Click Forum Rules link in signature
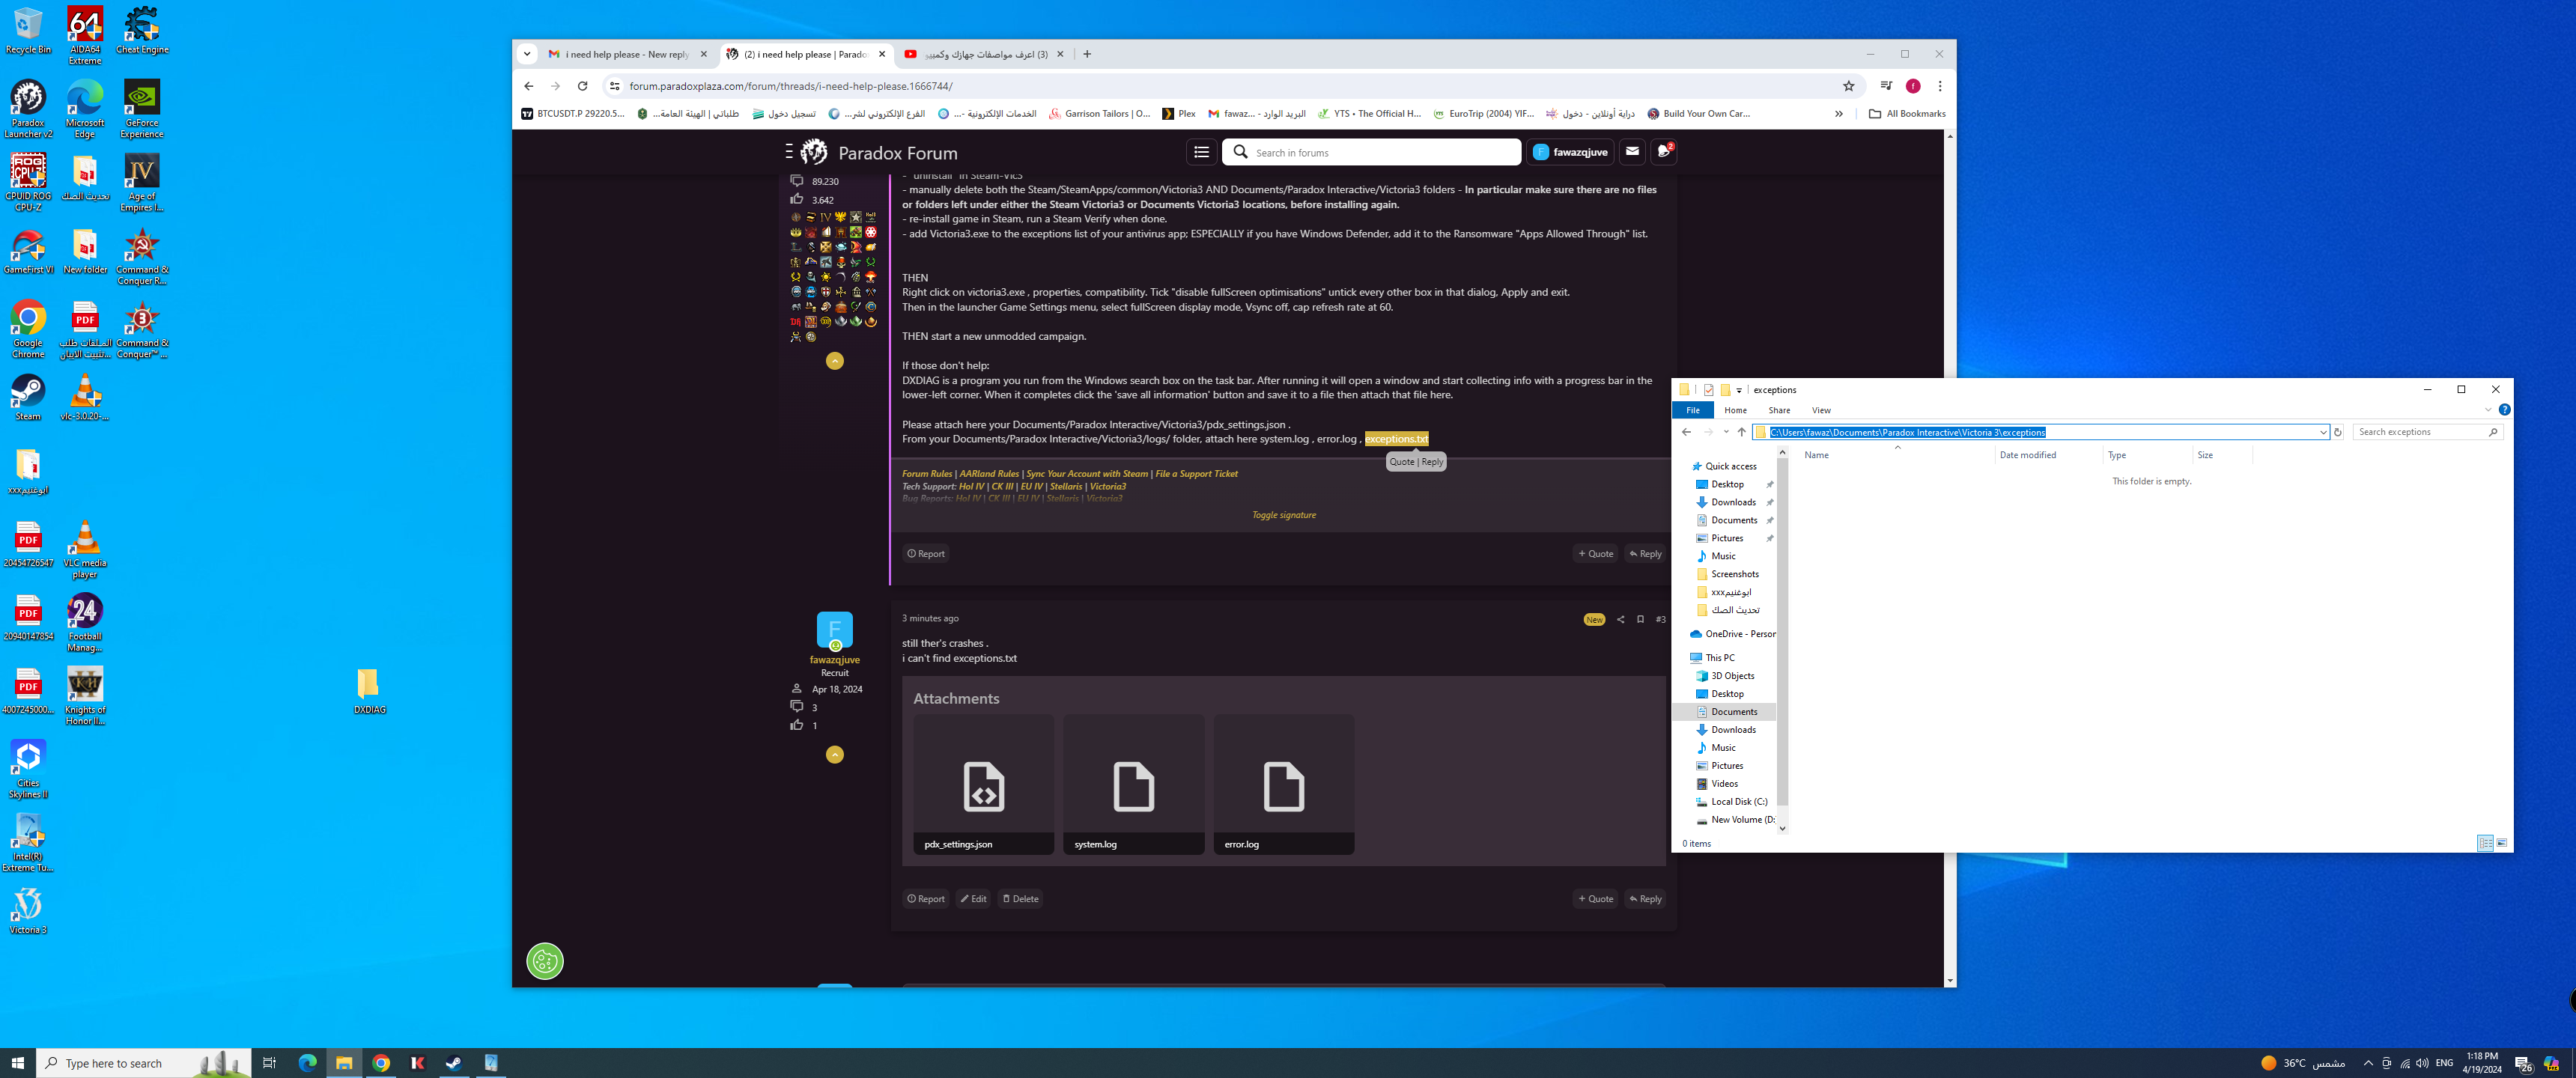The height and width of the screenshot is (1078, 2576). [x=926, y=474]
